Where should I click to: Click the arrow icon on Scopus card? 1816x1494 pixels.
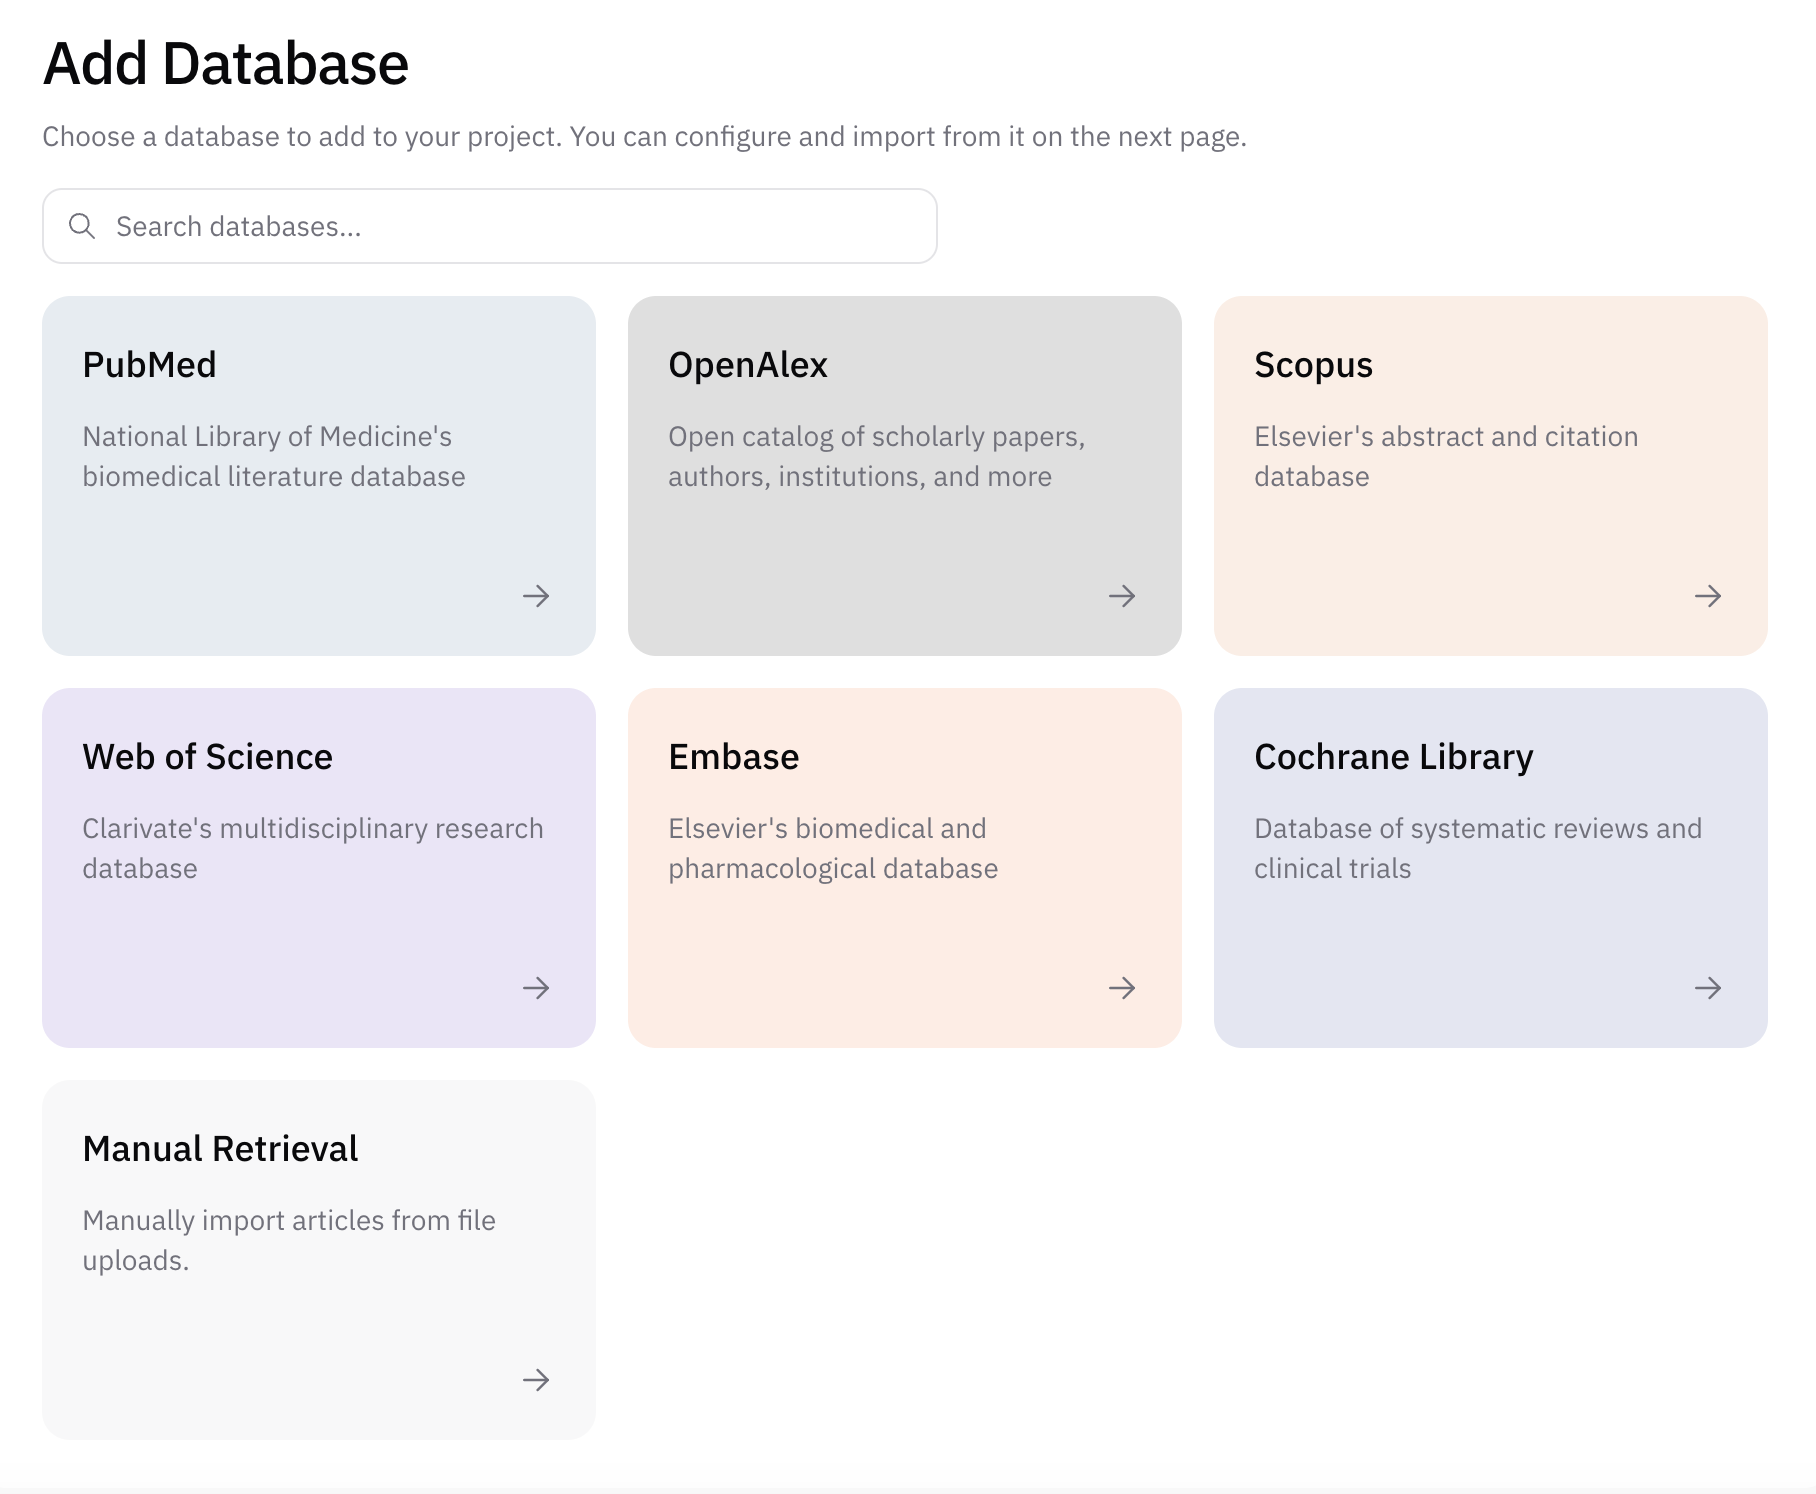[x=1708, y=596]
